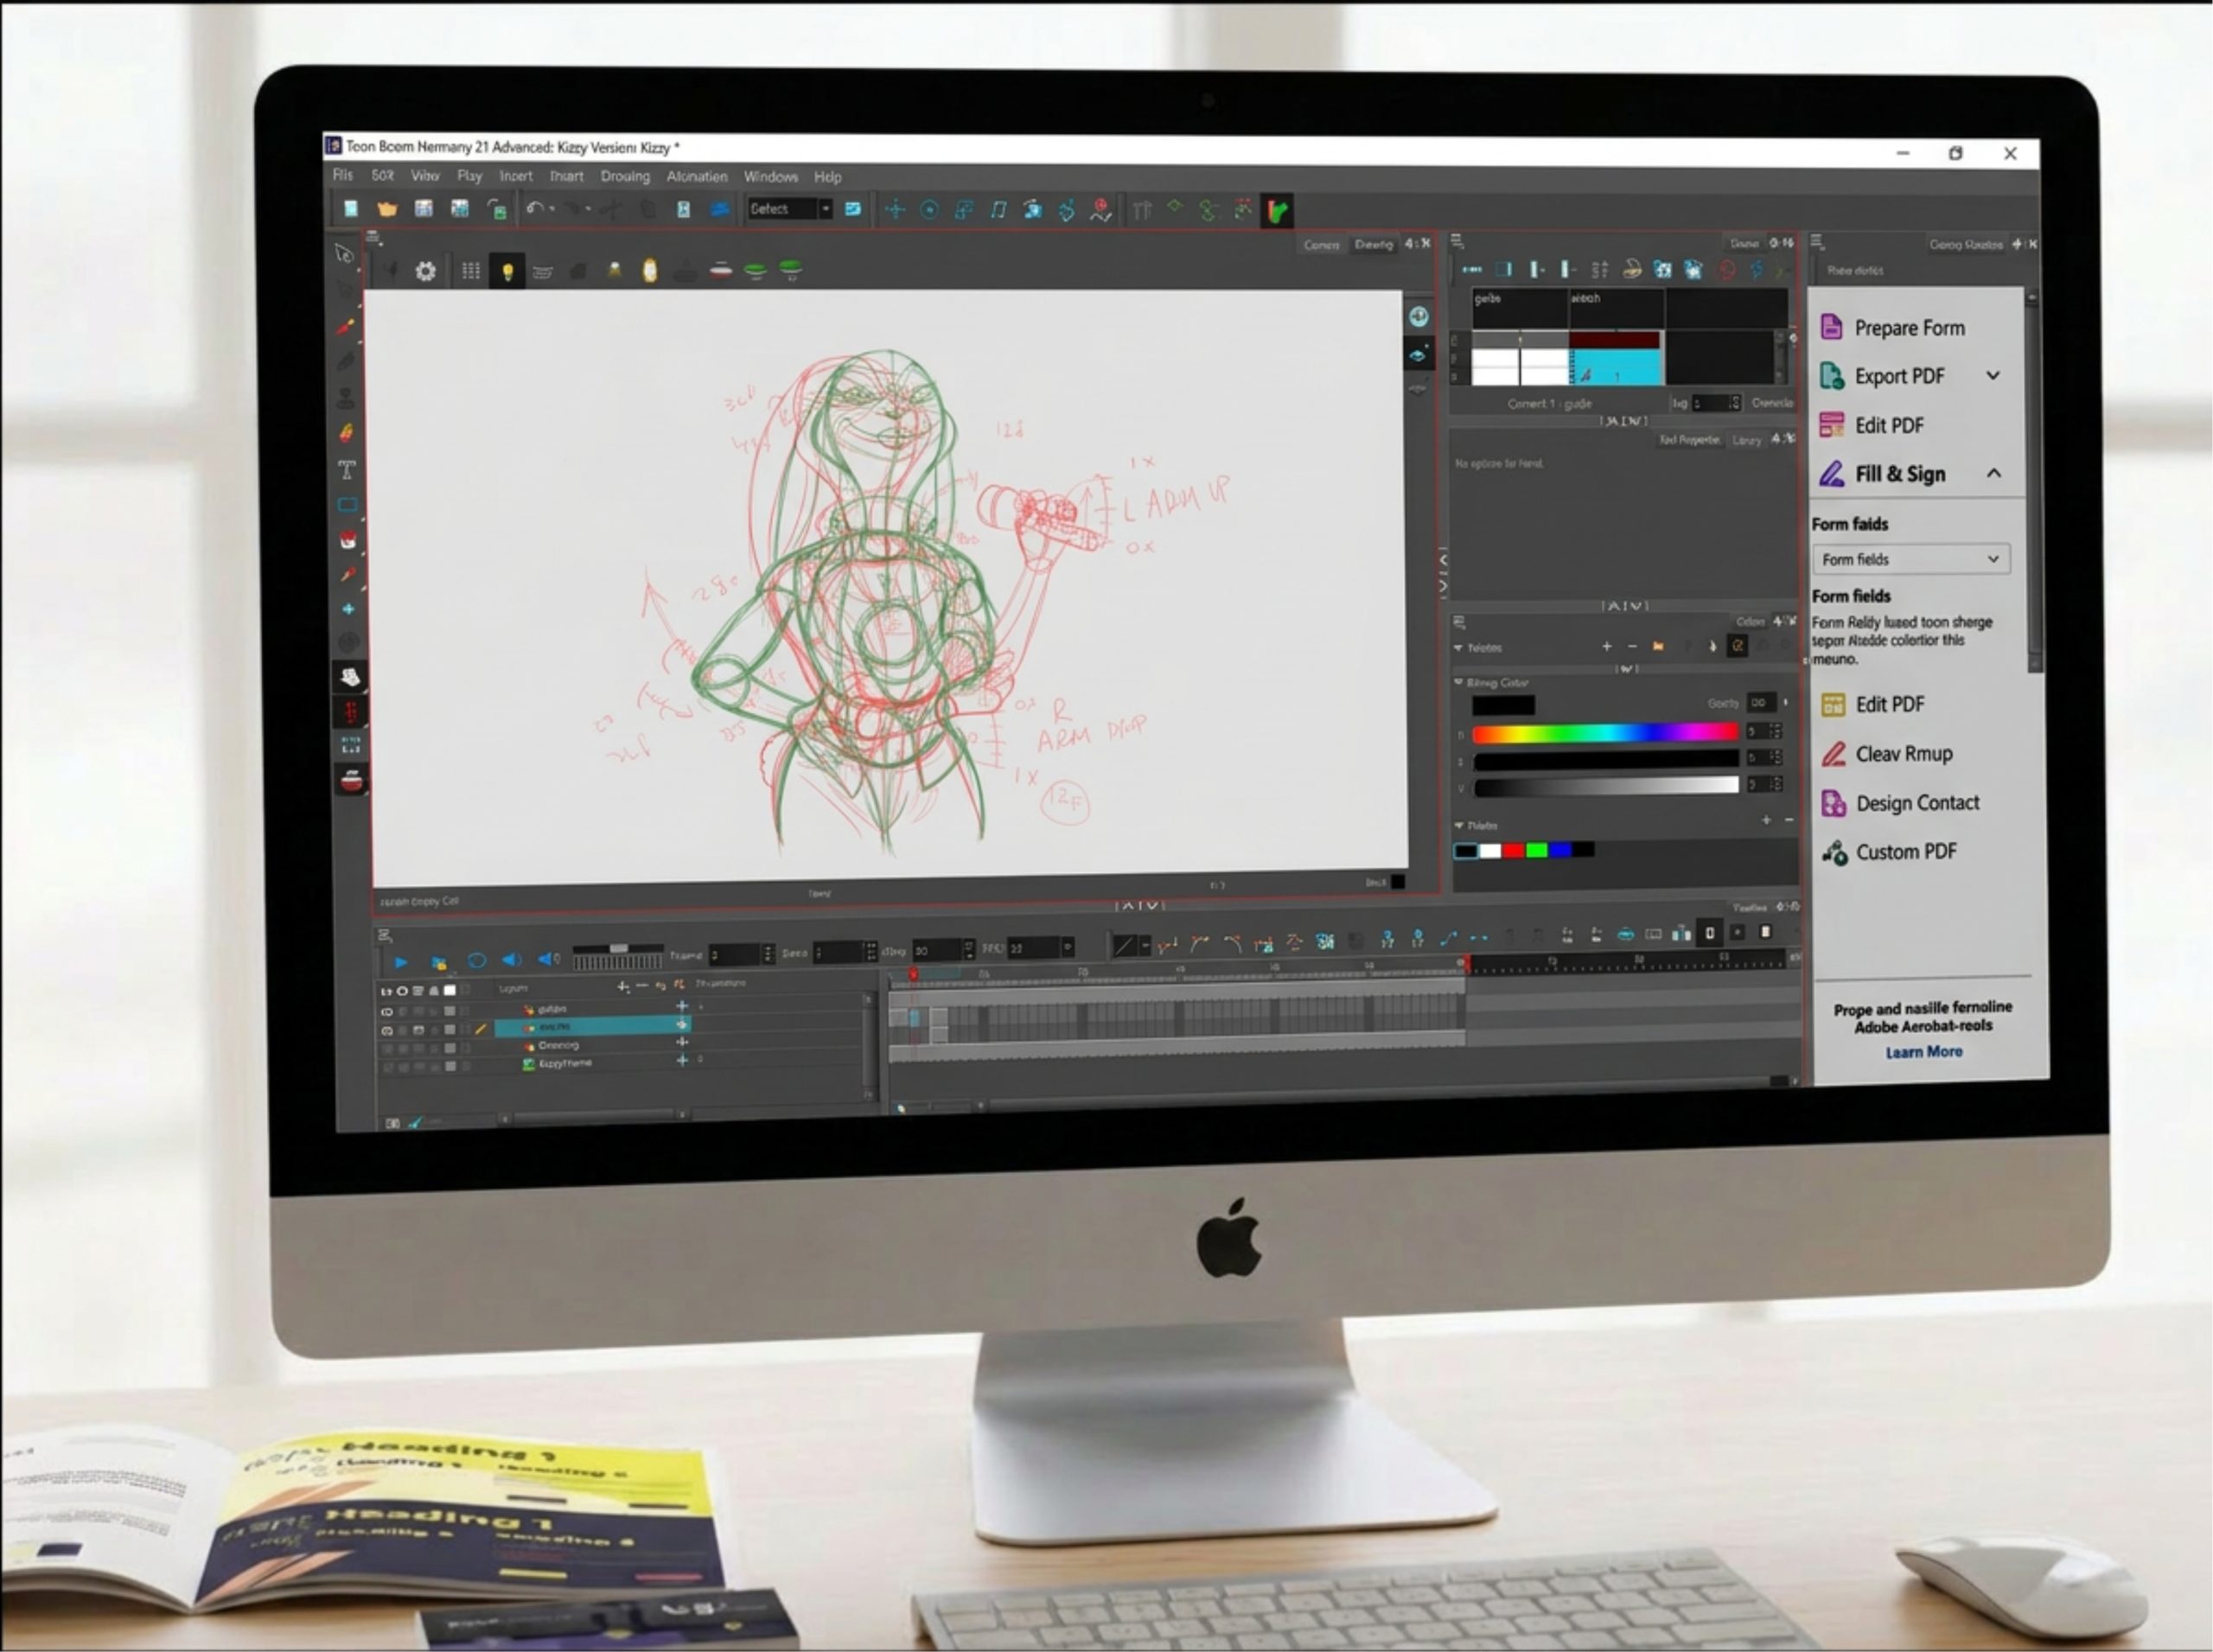Screen dimensions: 2213x1652
Task: Select the blue rectangle shape tool
Action: tap(347, 505)
